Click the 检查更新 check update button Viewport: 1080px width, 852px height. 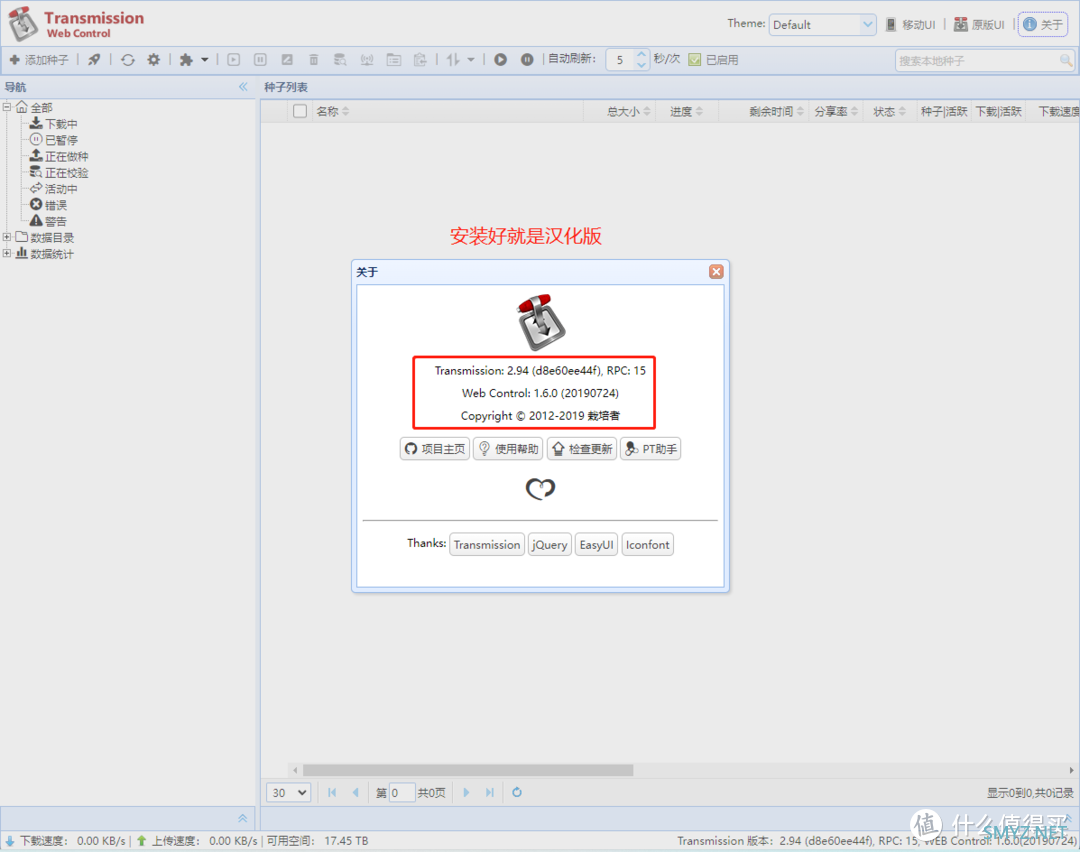[582, 449]
